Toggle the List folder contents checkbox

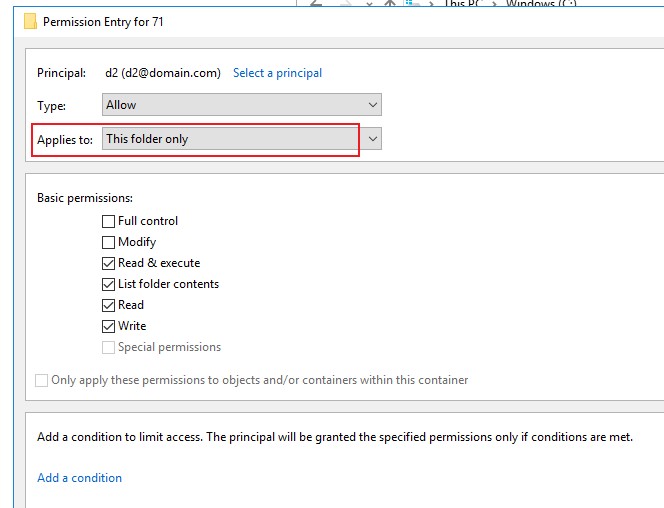pos(108,284)
